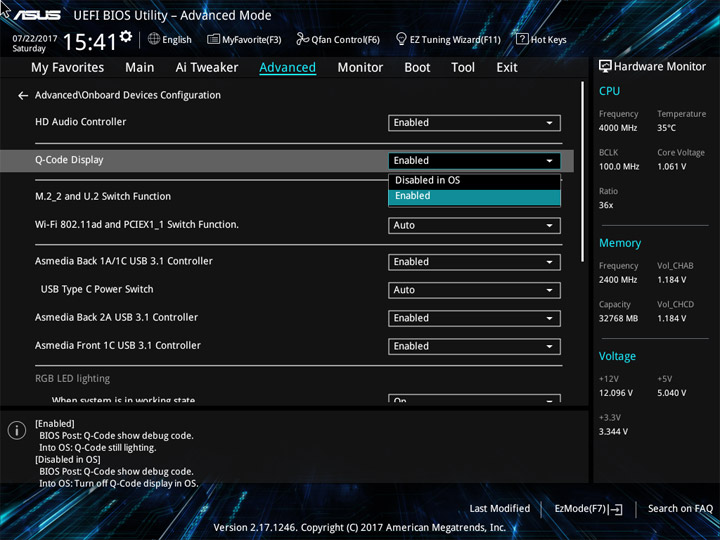
Task: Open Asmedia Back 1A/1C USB 3.1 dropdown
Action: (x=474, y=262)
